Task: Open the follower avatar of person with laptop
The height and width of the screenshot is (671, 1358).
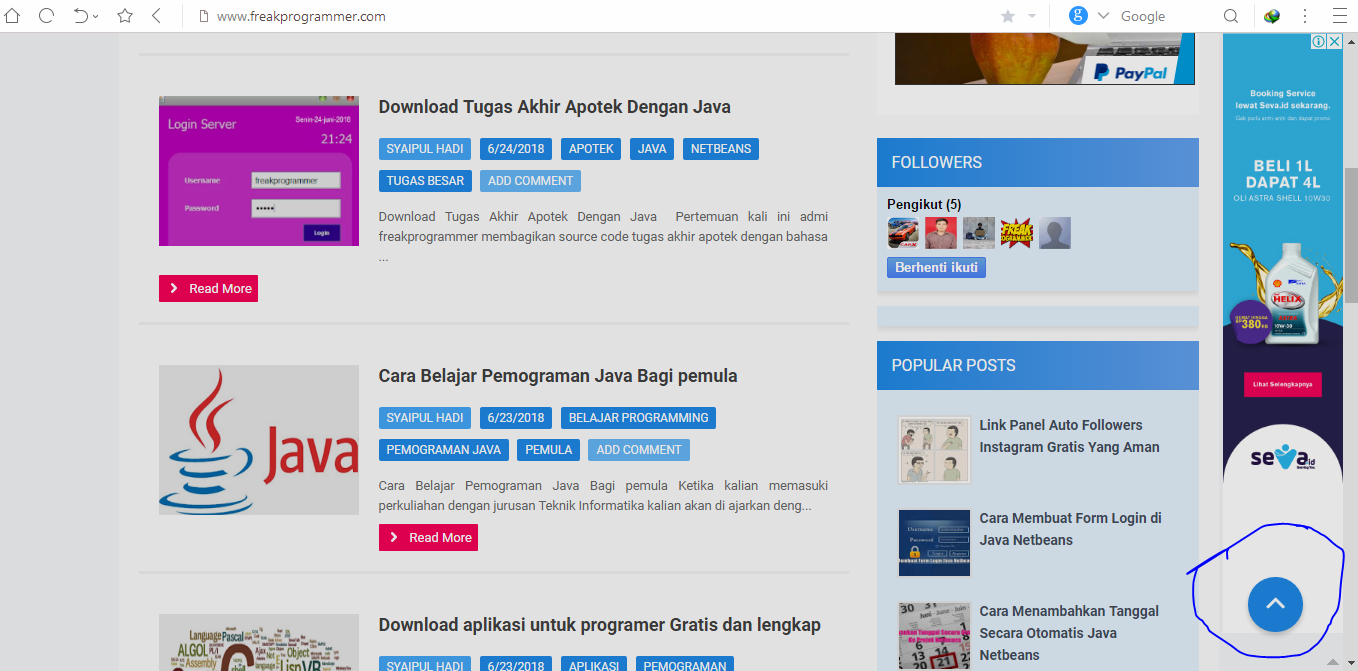Action: [x=979, y=233]
